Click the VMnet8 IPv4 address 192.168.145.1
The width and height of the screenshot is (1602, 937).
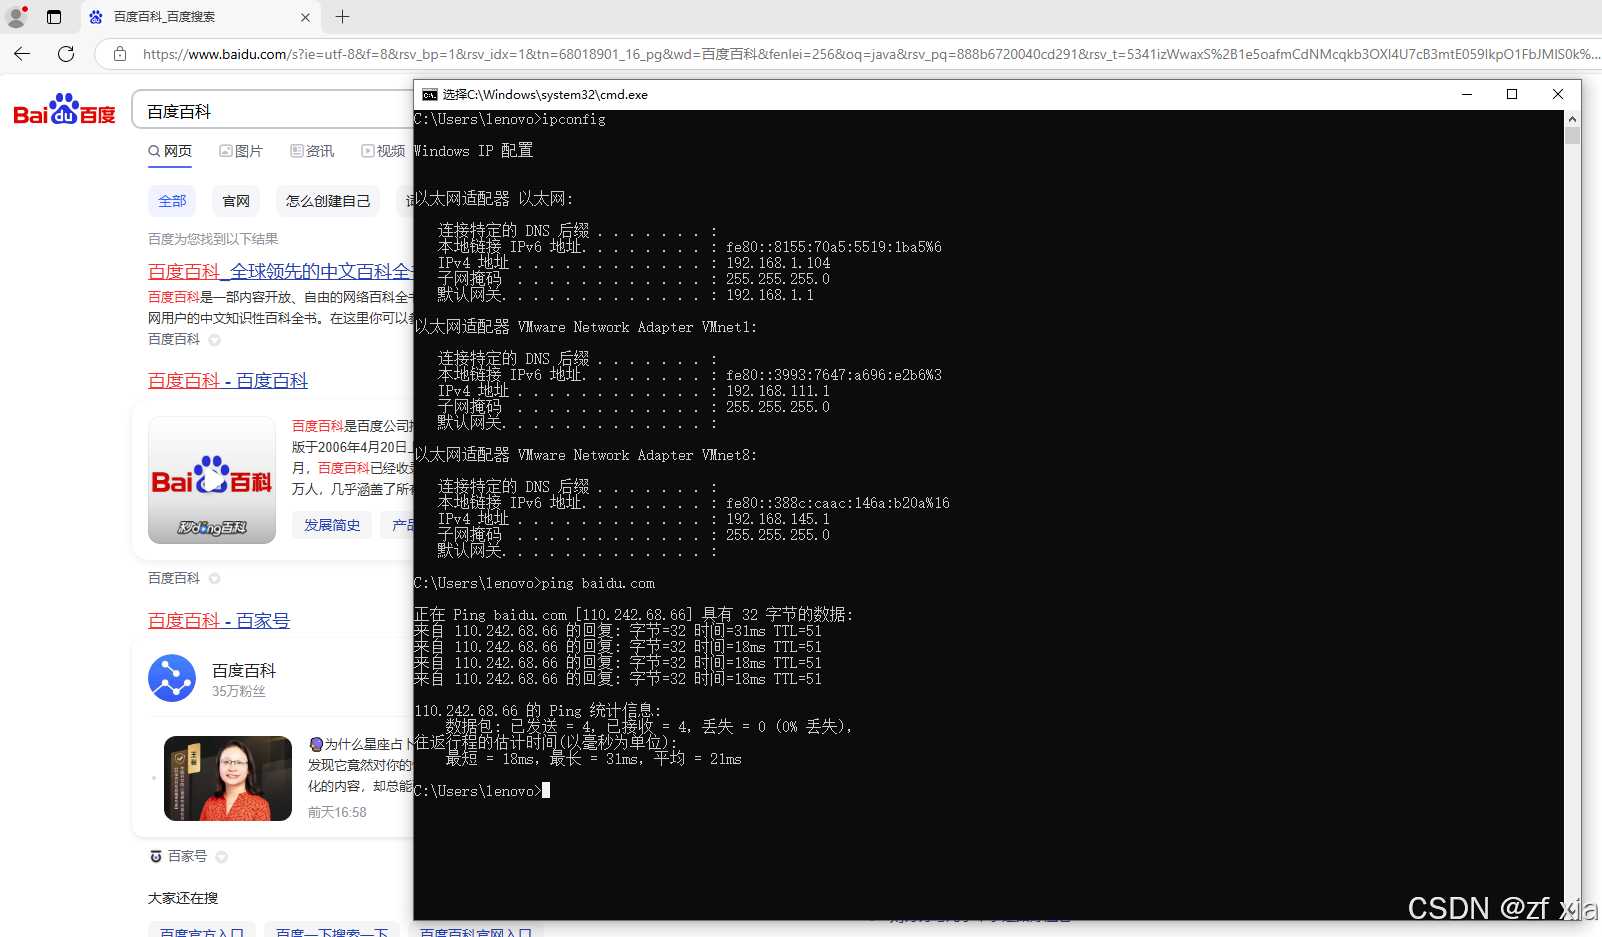click(778, 519)
